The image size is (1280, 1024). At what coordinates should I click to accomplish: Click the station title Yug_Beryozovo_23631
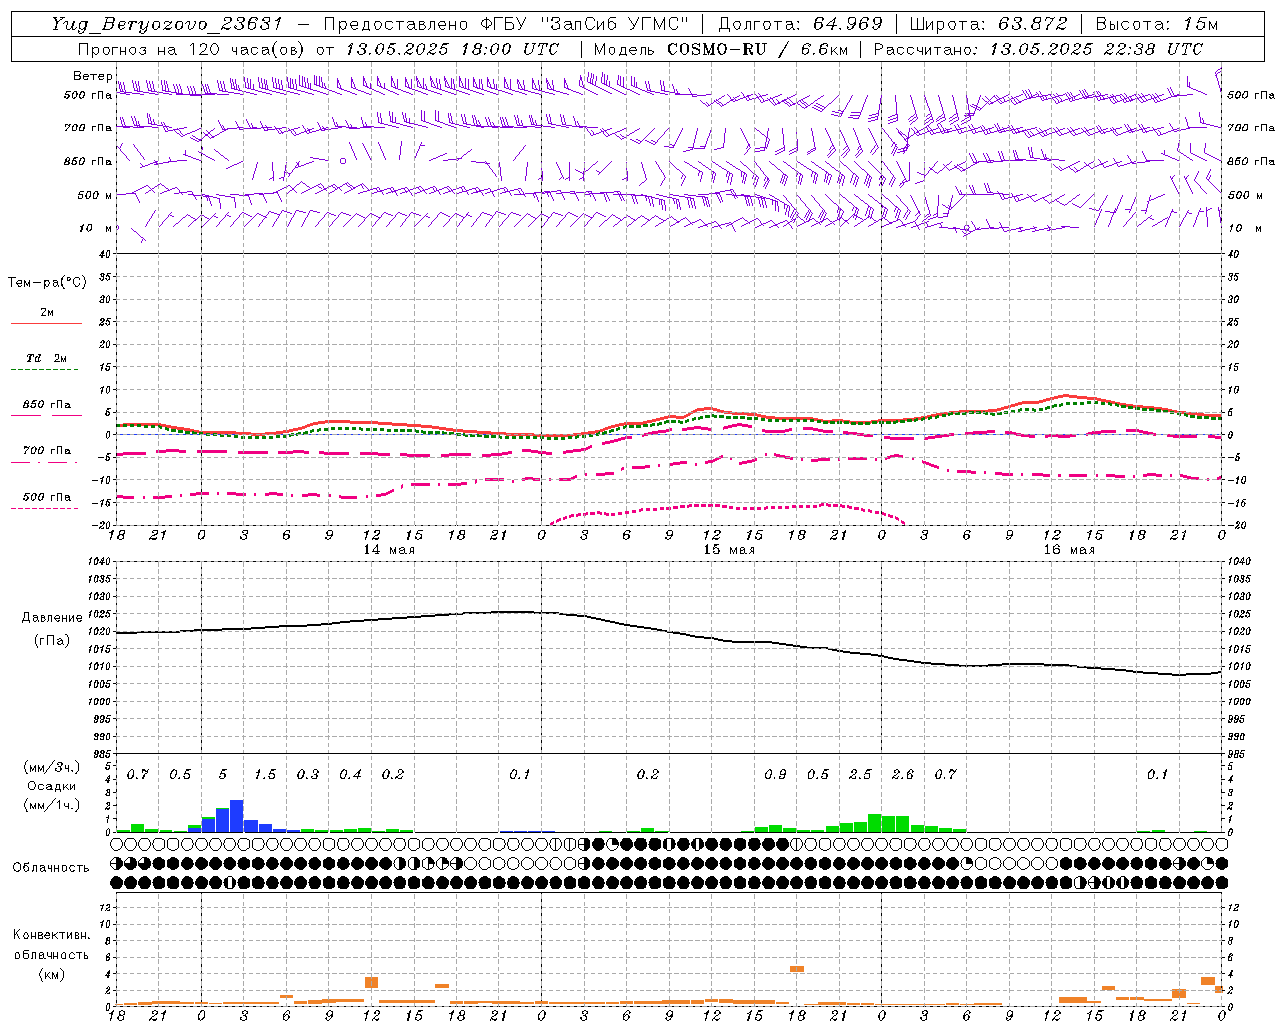(x=167, y=24)
